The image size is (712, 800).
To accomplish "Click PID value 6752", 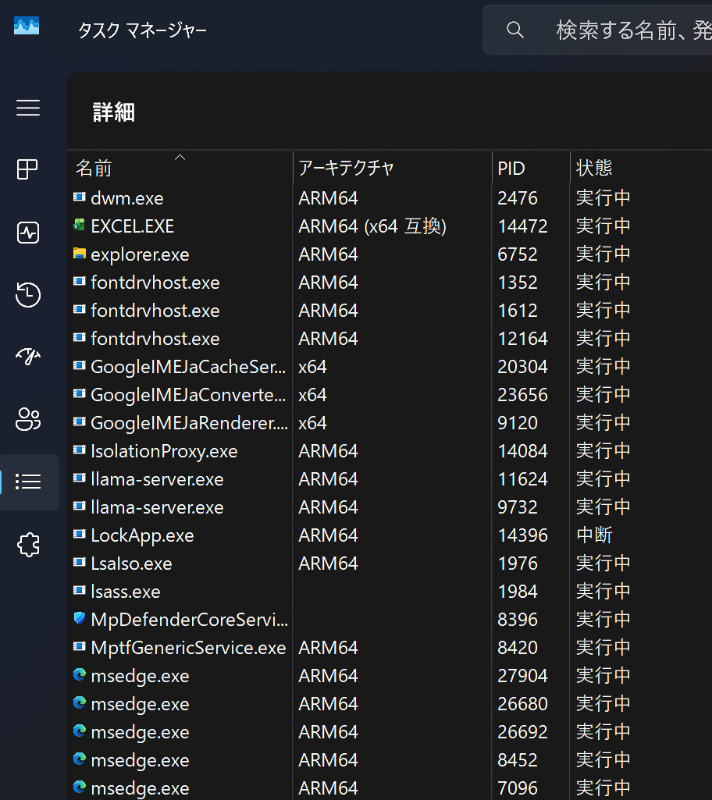I will tap(517, 254).
